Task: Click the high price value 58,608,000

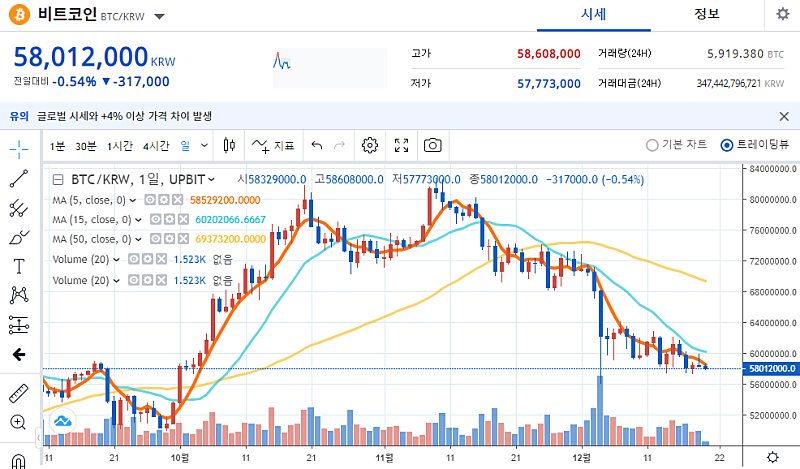Action: pyautogui.click(x=548, y=54)
